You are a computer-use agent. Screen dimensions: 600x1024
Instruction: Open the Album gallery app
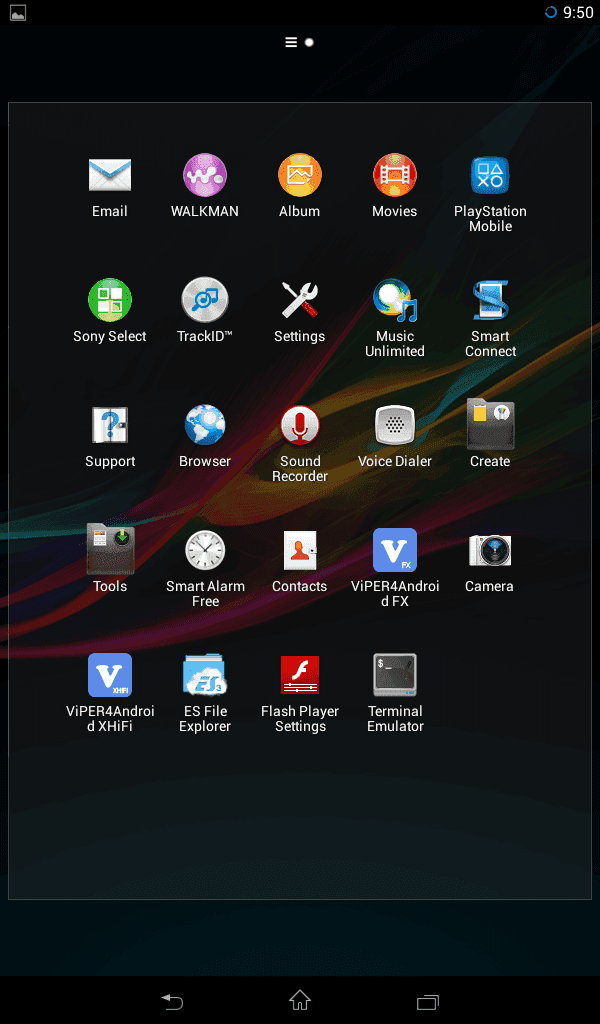[300, 175]
